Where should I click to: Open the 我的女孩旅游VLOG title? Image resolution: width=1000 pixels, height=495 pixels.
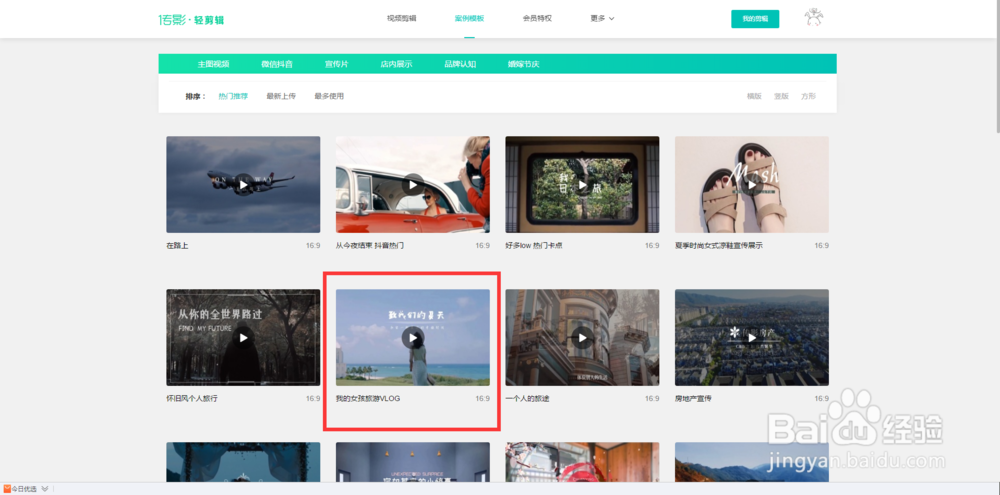[x=368, y=399]
